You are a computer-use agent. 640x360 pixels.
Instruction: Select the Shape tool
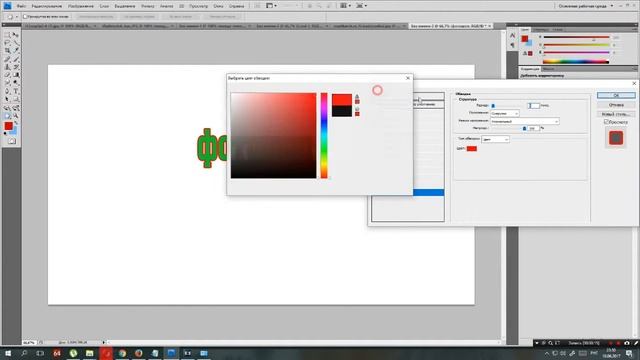tap(16, 99)
